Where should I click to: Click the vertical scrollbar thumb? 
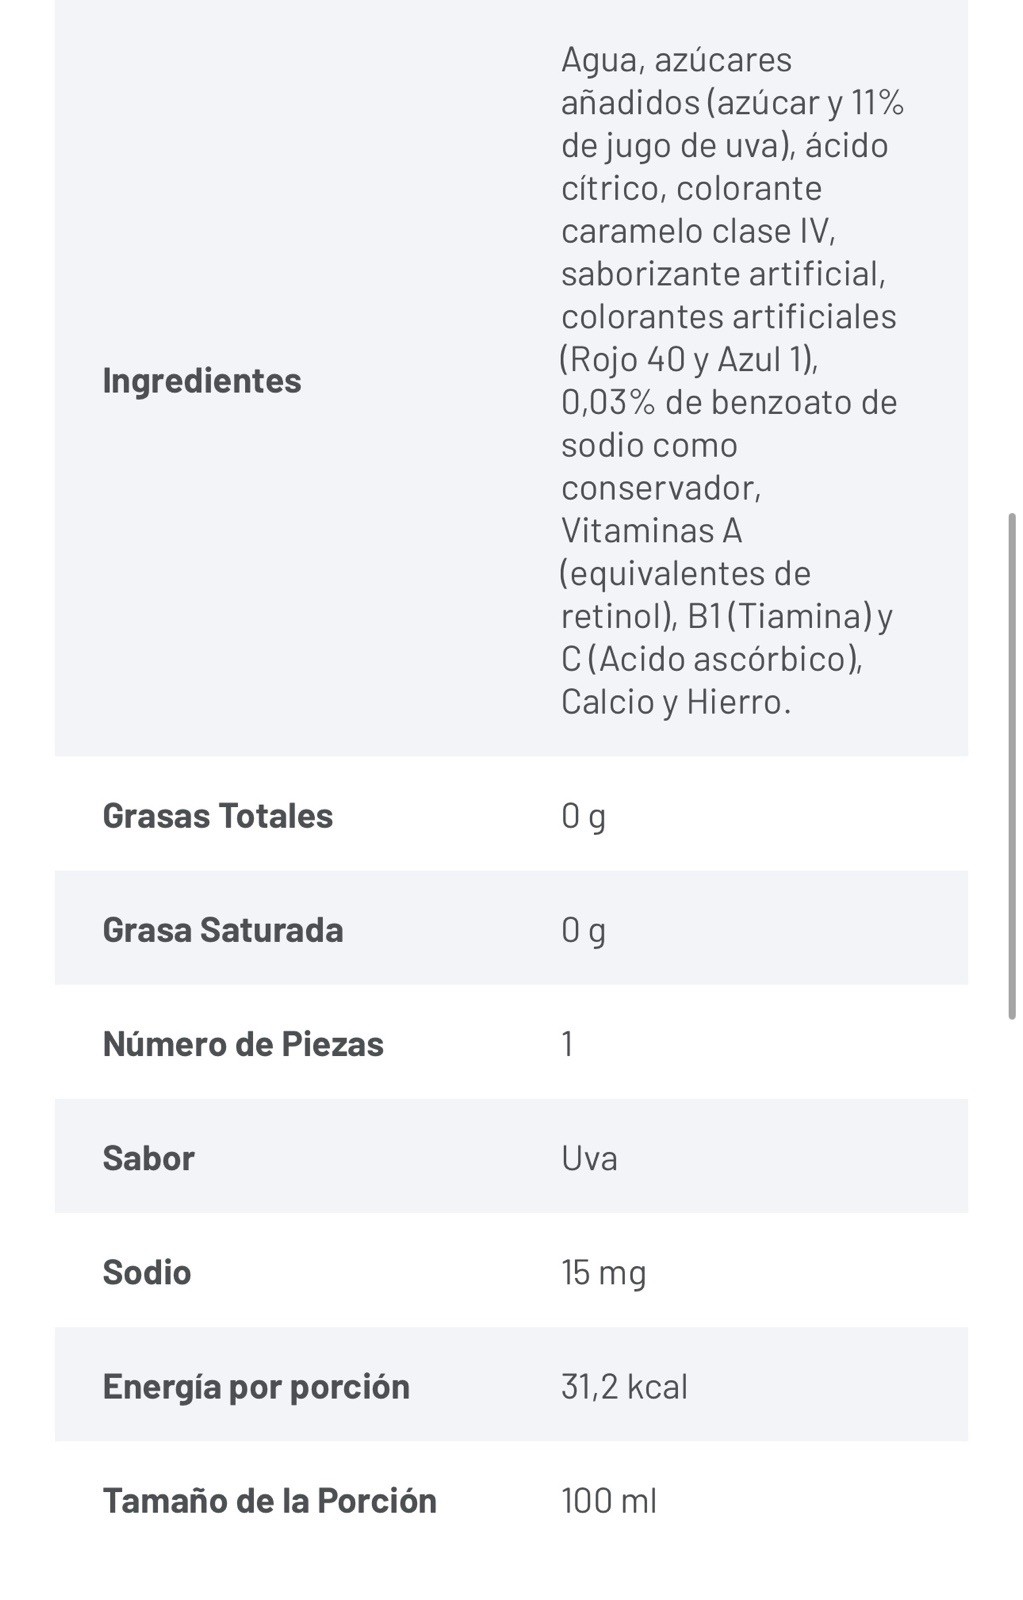coord(1012,766)
